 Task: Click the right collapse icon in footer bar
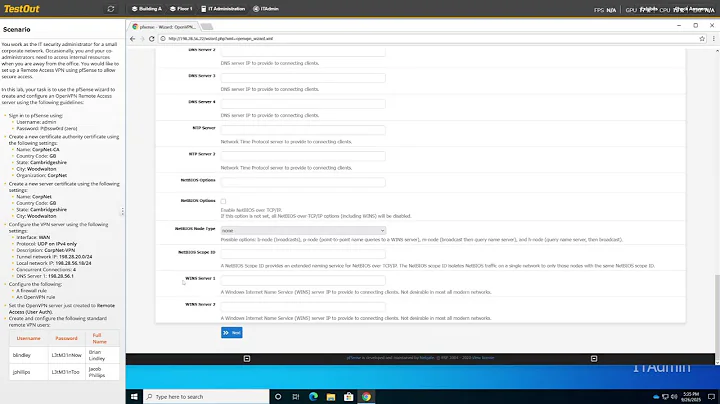coord(594,359)
